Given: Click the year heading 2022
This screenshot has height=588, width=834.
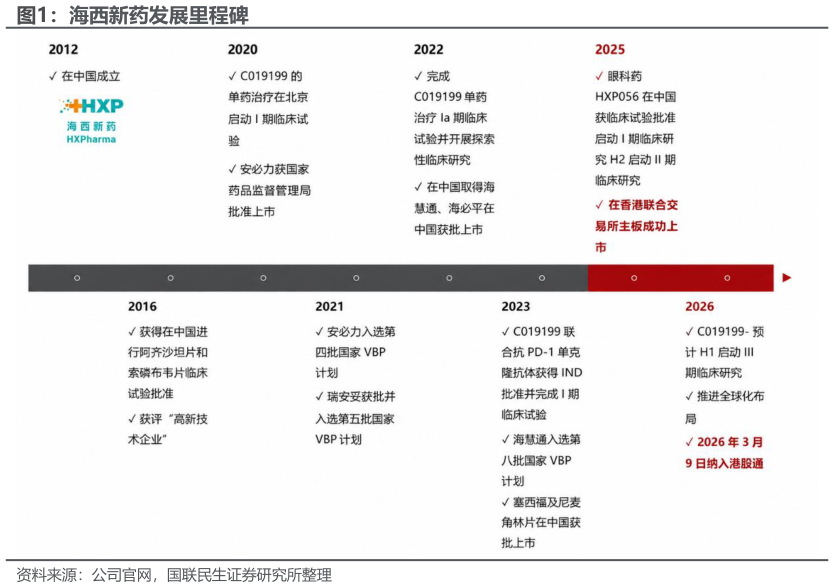Looking at the screenshot, I should [429, 49].
